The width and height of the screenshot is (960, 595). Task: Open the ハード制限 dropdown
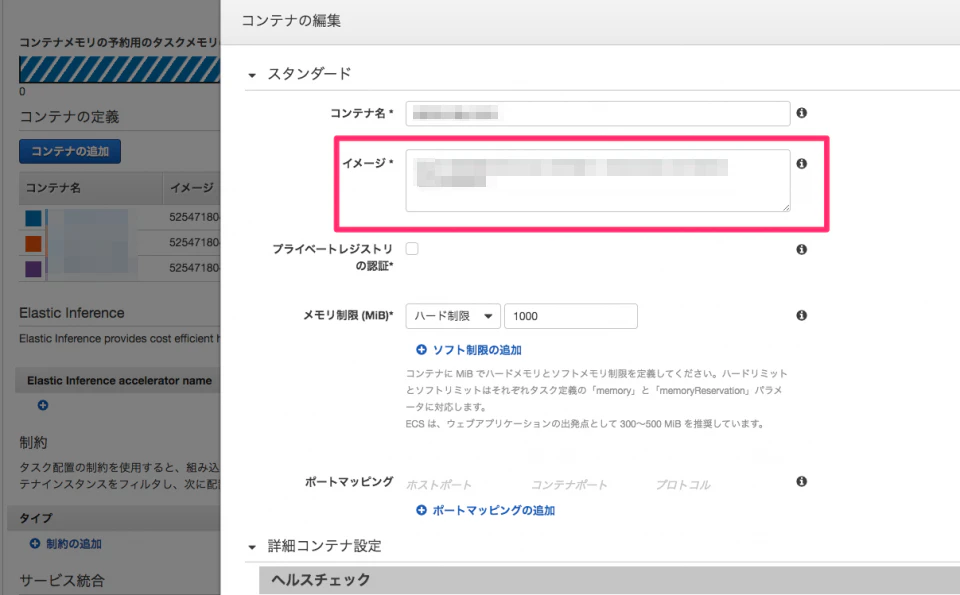[x=451, y=315]
